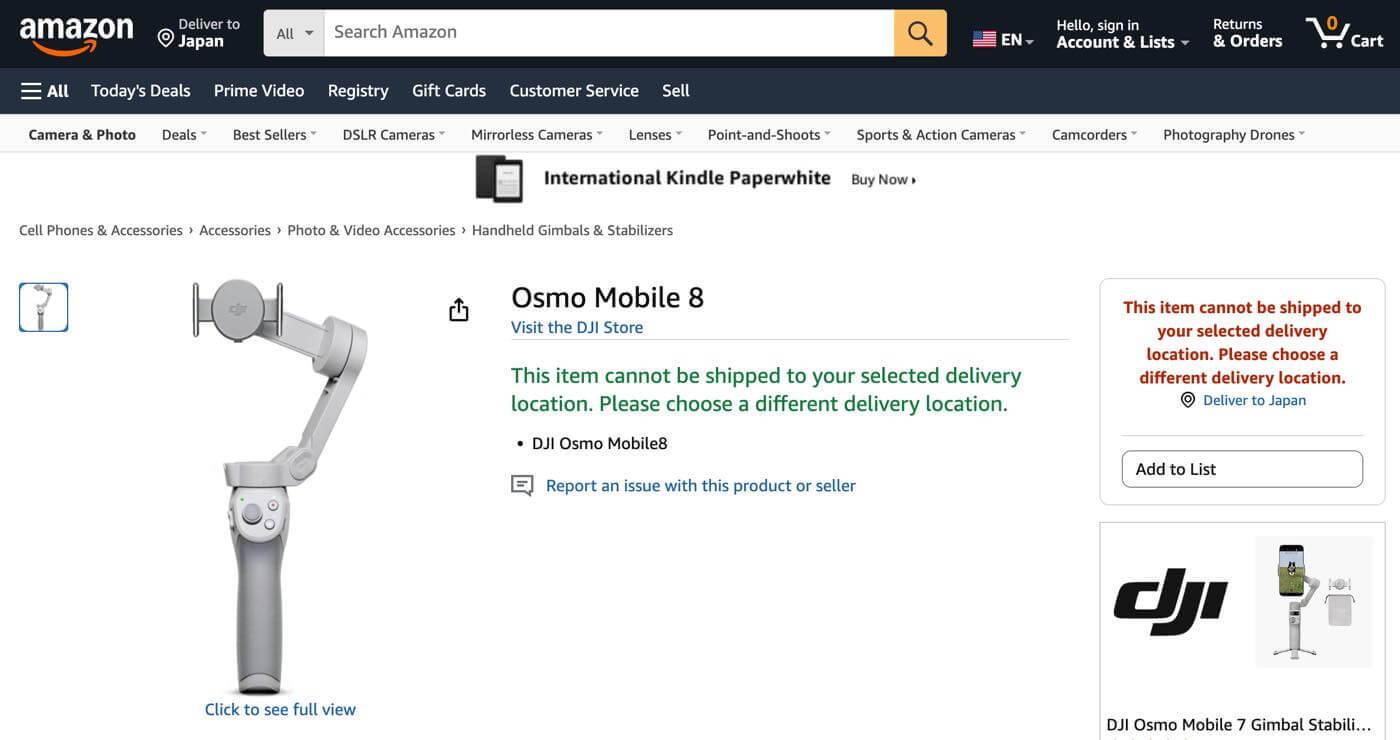Open the All hamburger menu
The height and width of the screenshot is (740, 1400).
(45, 91)
